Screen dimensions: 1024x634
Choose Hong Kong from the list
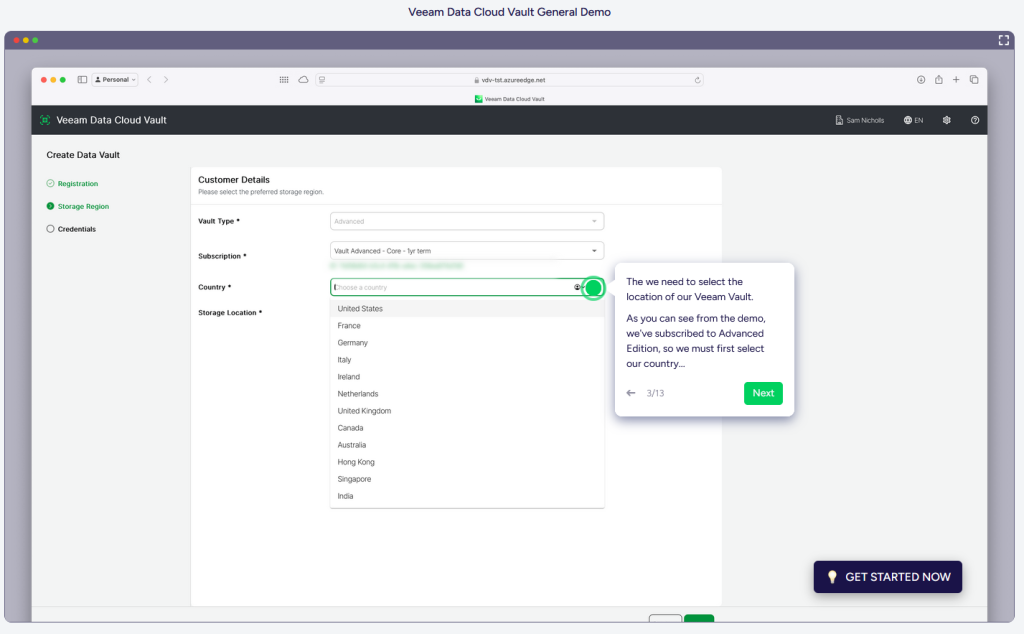pos(467,462)
